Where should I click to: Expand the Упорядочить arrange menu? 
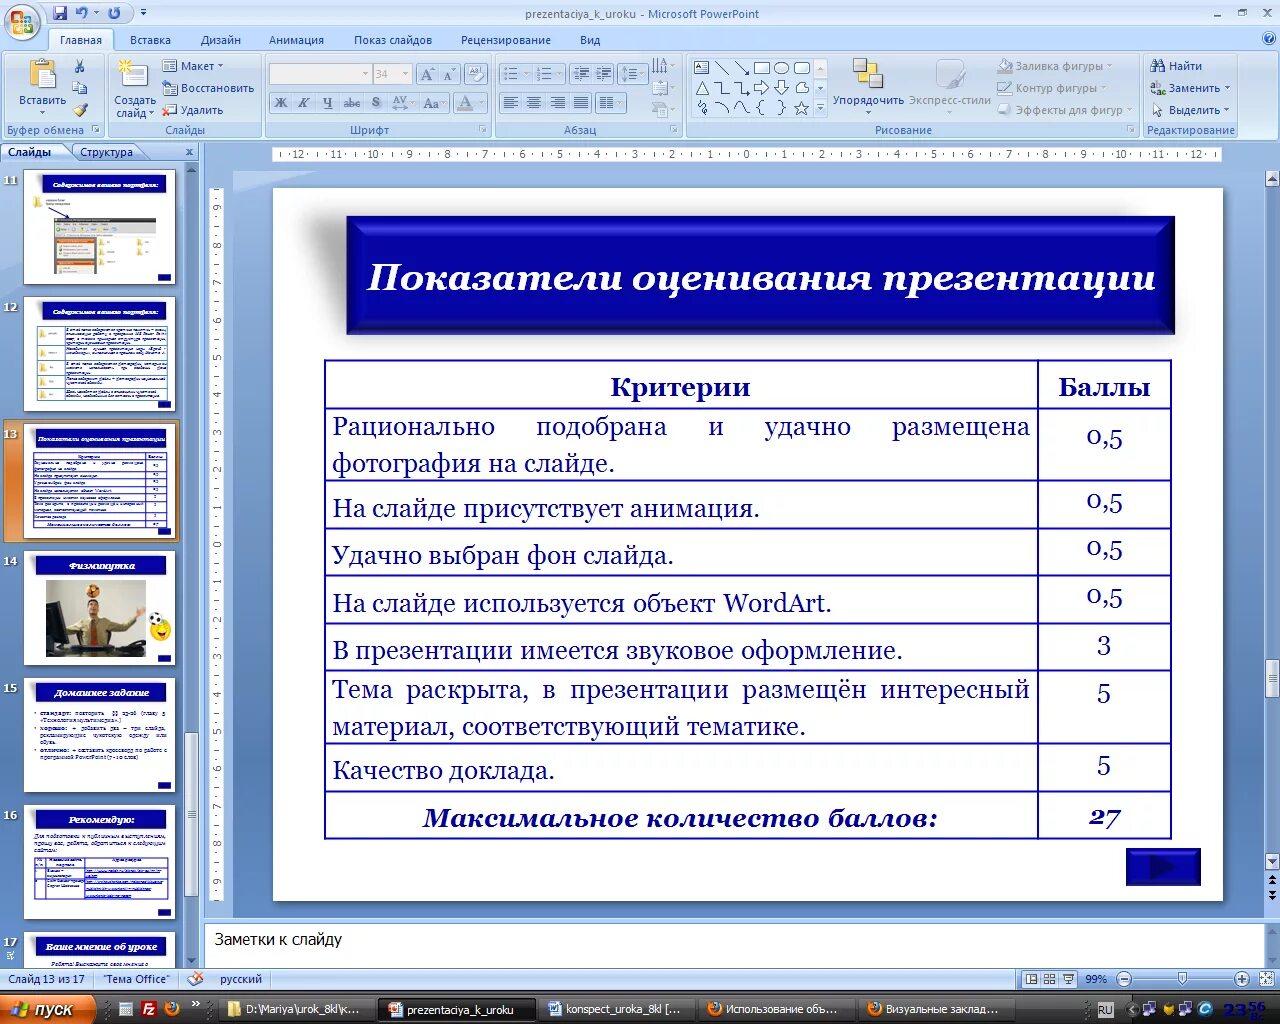(x=868, y=84)
